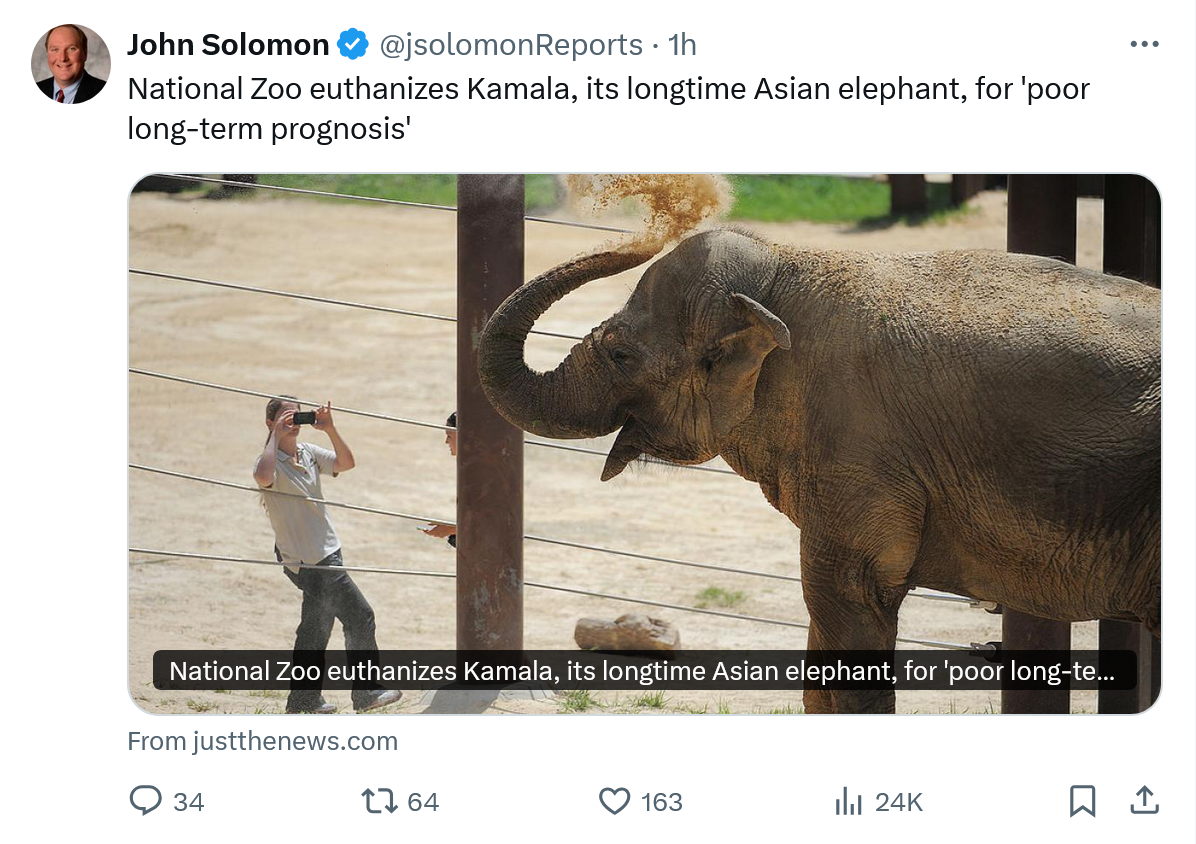Viewport: 1196px width, 844px height.
Task: Open the three-dot More options menu
Action: [1144, 45]
